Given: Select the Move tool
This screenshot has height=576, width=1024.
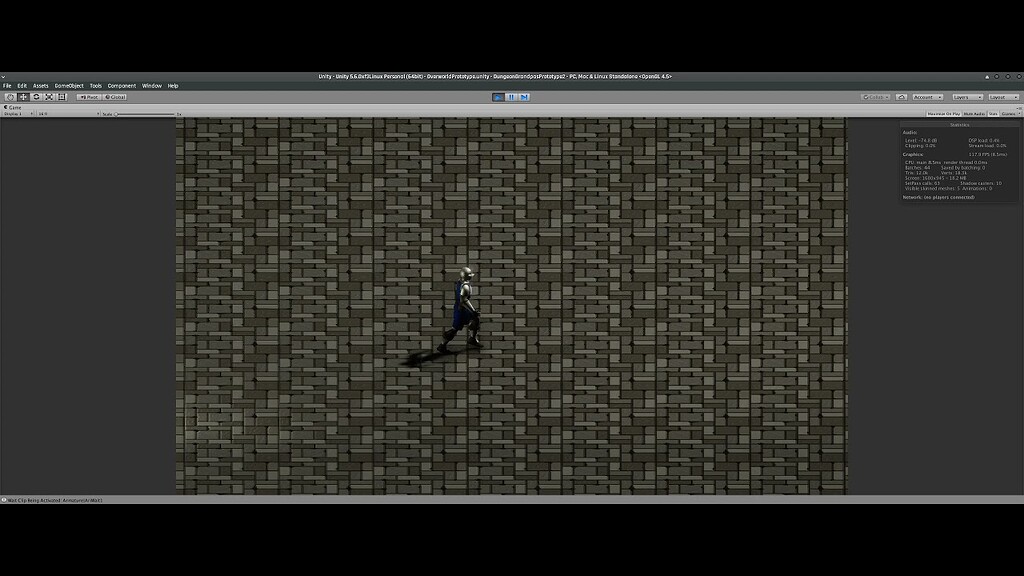Looking at the screenshot, I should pos(22,96).
